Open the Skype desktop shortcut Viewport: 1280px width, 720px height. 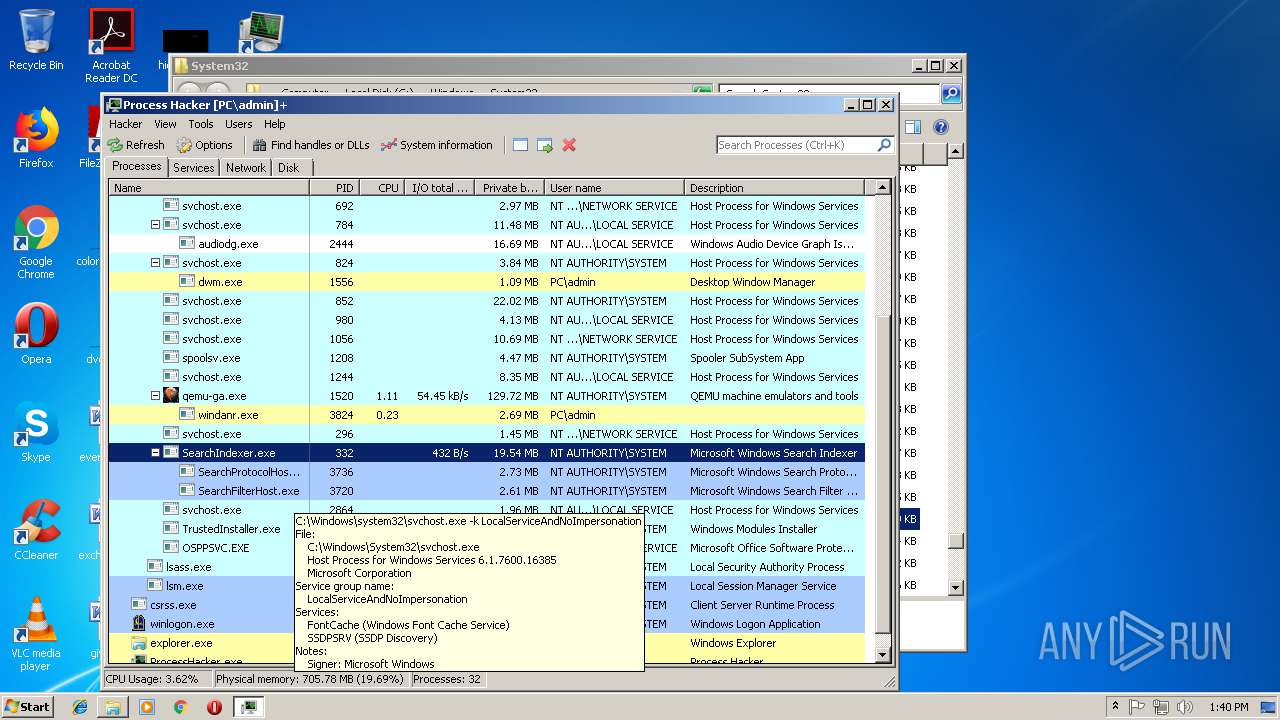click(36, 432)
